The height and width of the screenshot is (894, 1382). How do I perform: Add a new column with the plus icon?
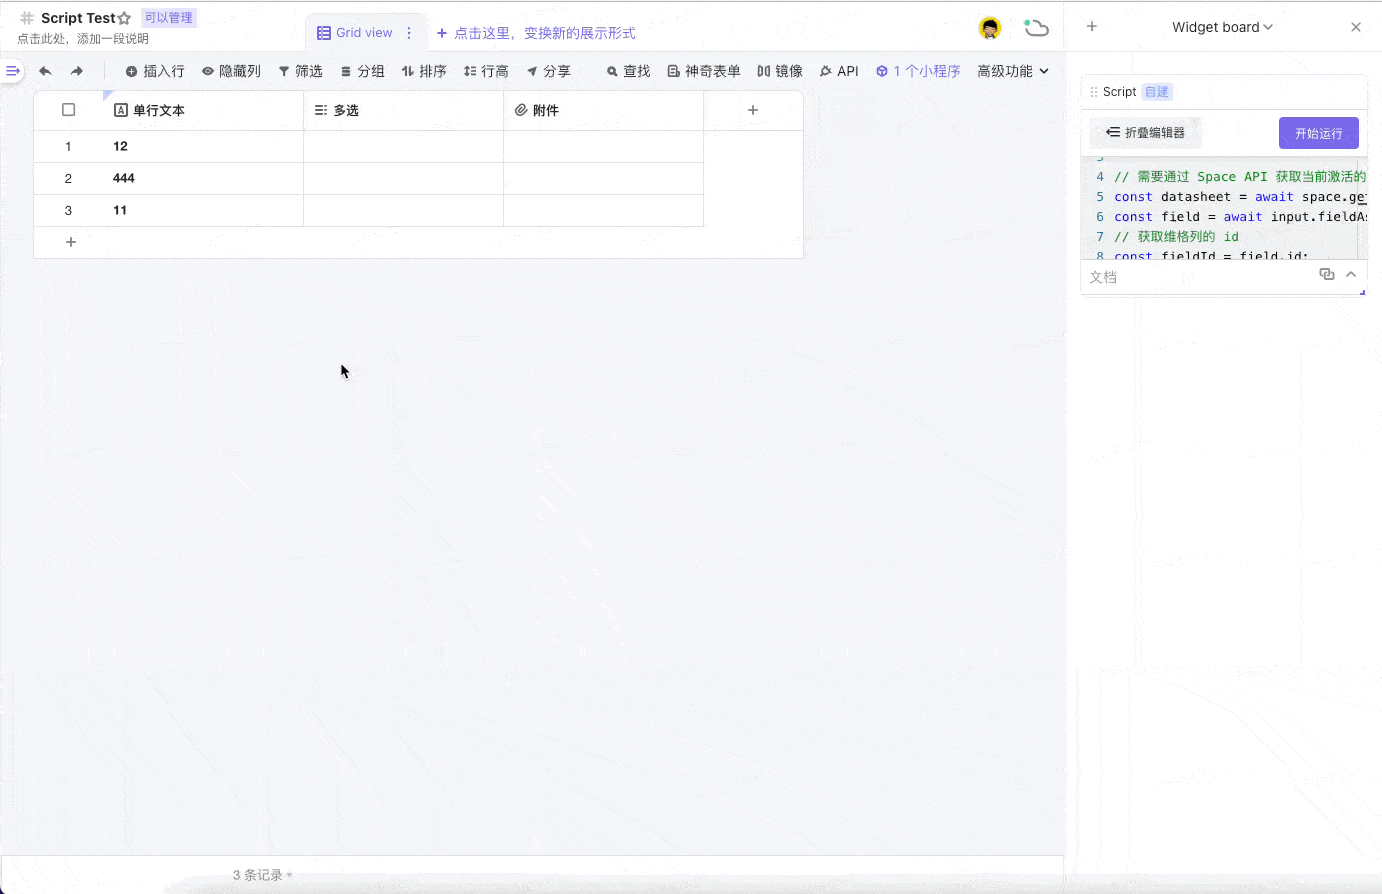[x=753, y=110]
